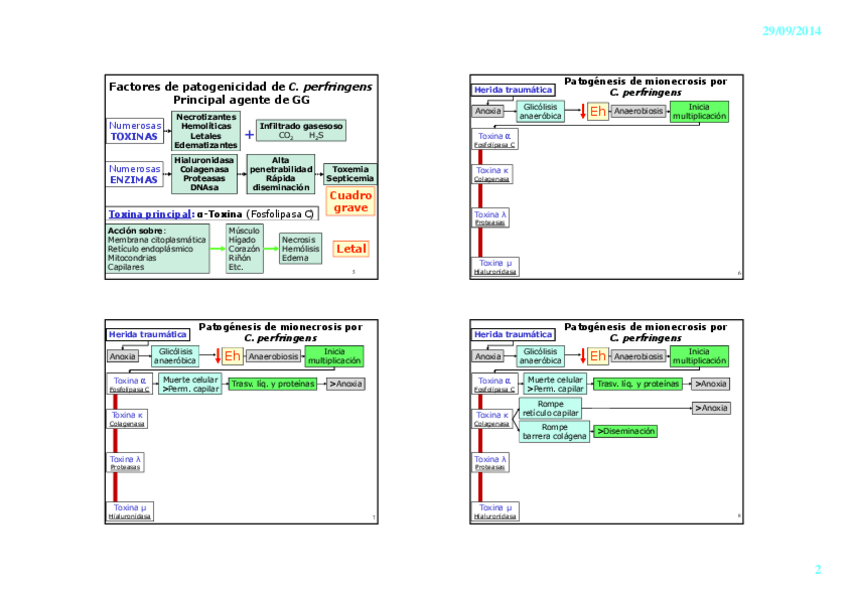Screen dimensions: 848x599
Task: Click the Toxemia Septicemia box
Action: 350,174
